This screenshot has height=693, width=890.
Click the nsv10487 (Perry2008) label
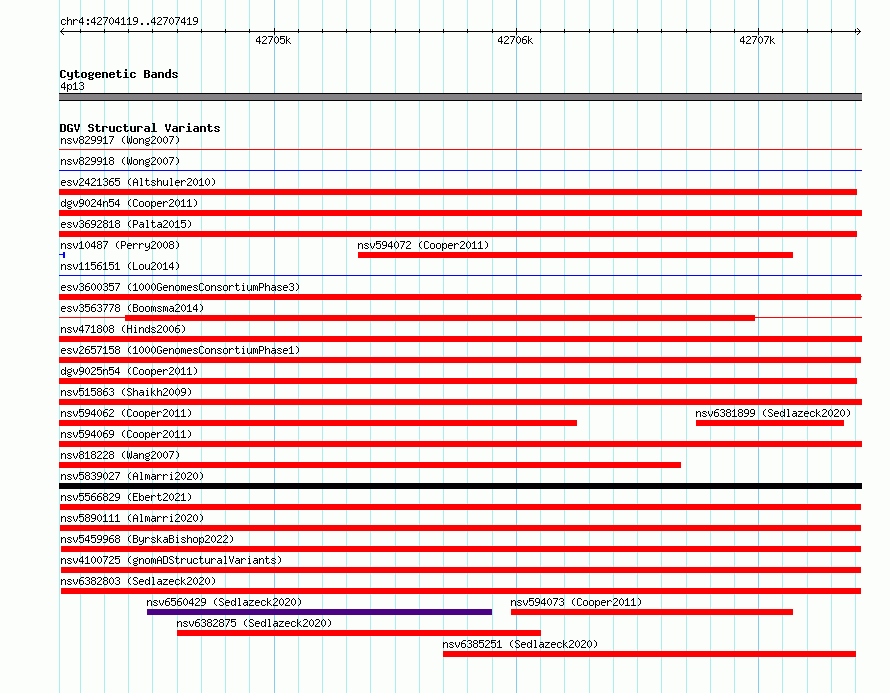tap(120, 245)
